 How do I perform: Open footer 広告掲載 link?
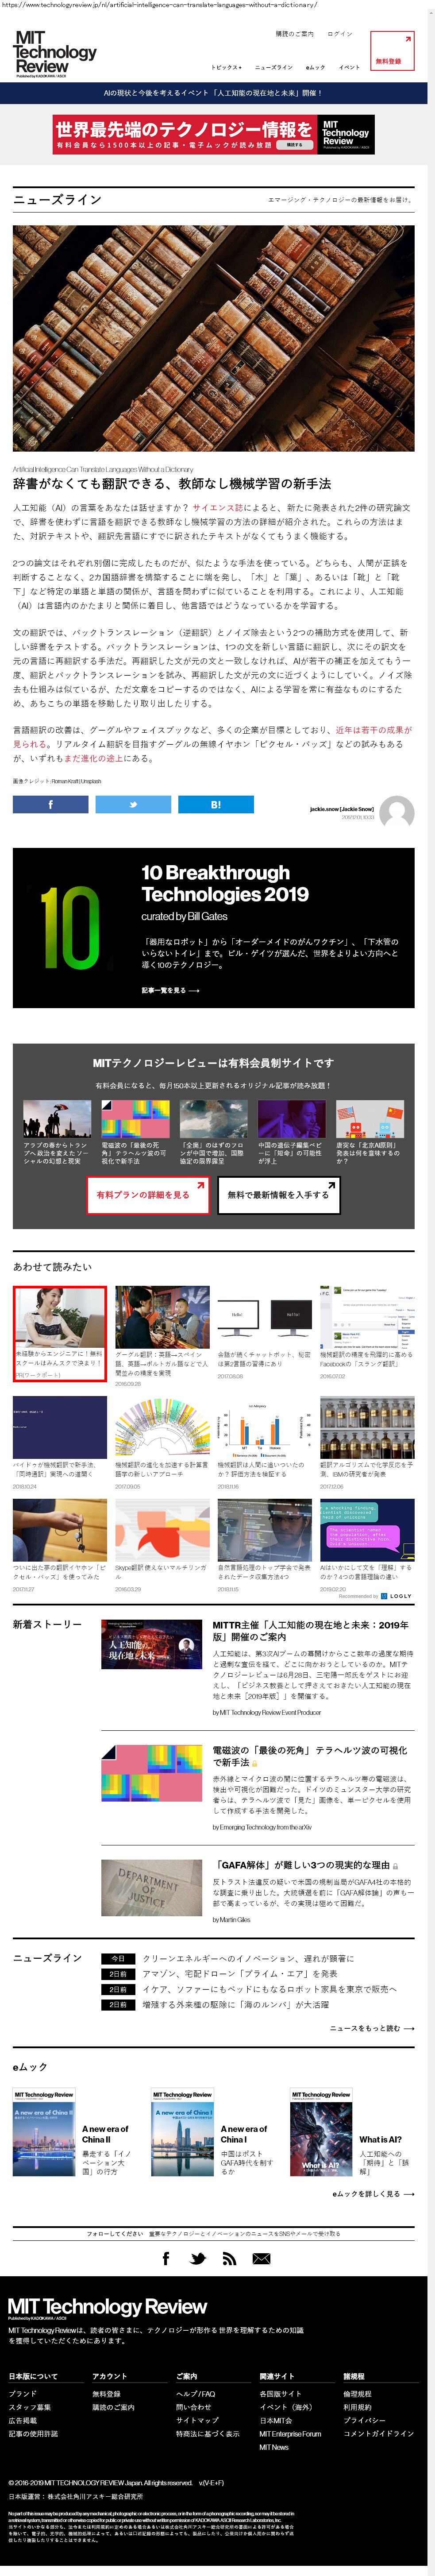pos(22,2420)
